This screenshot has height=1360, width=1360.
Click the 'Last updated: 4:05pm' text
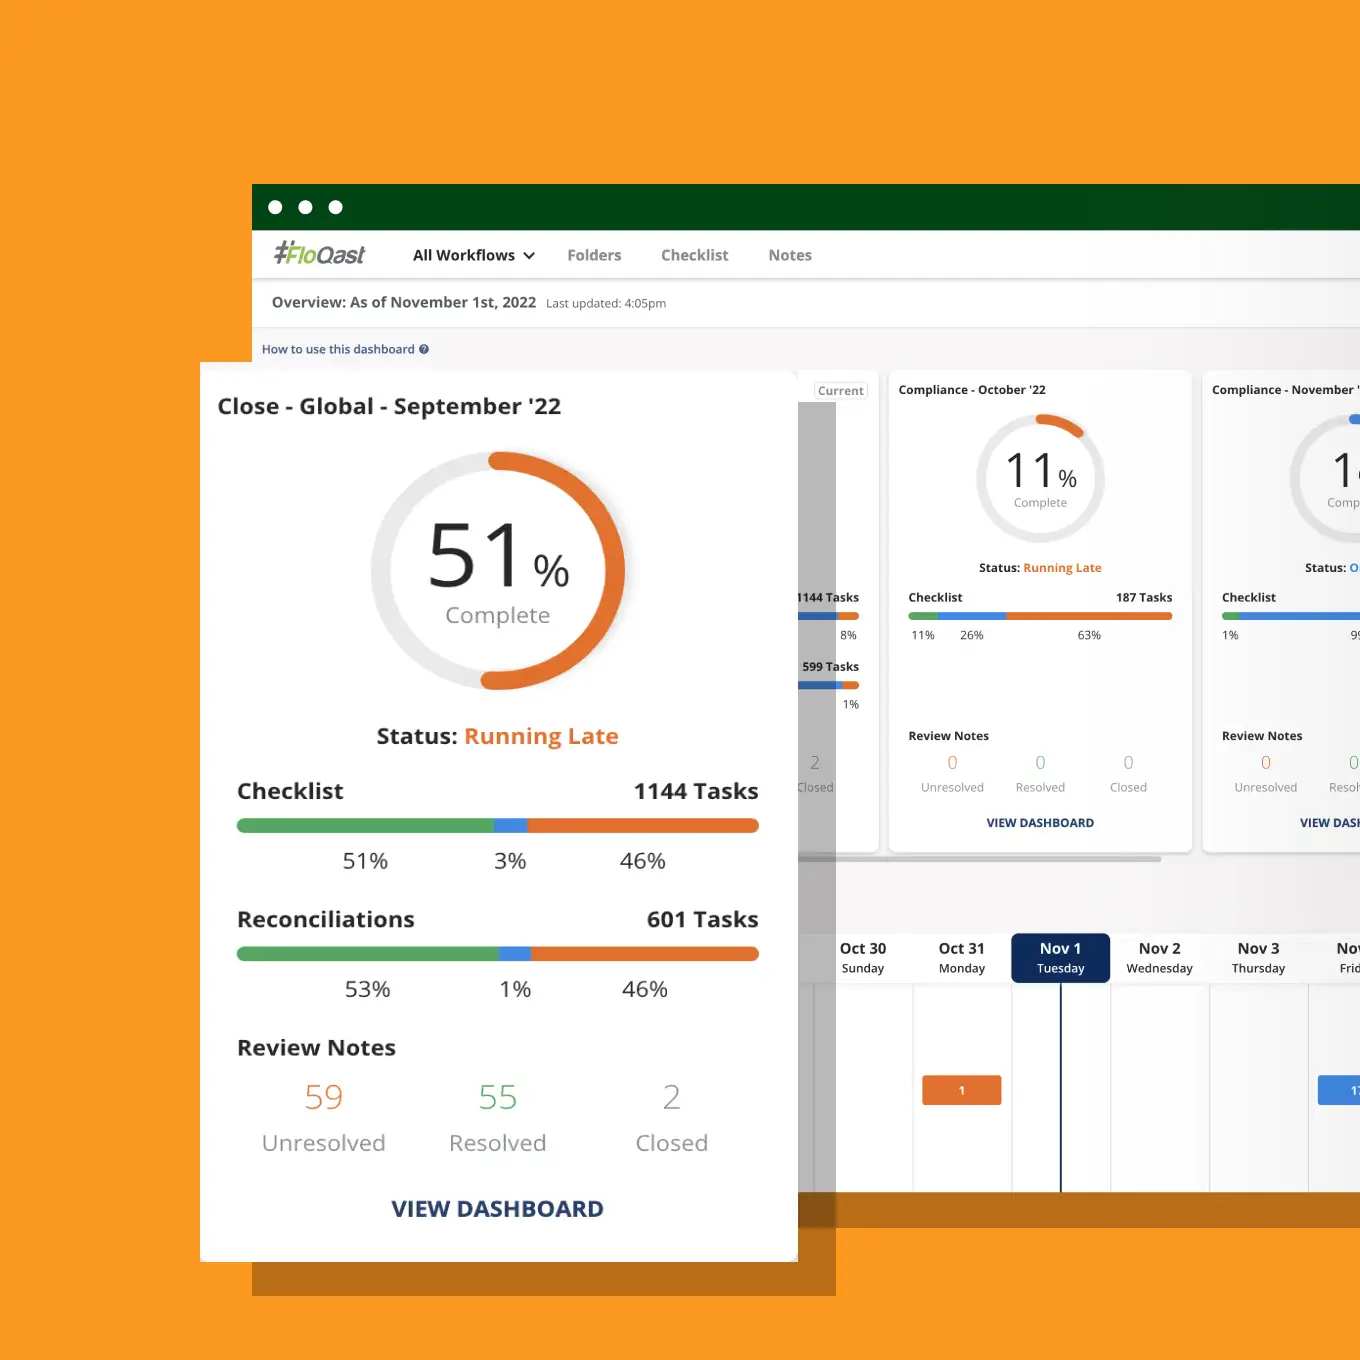[x=606, y=303]
